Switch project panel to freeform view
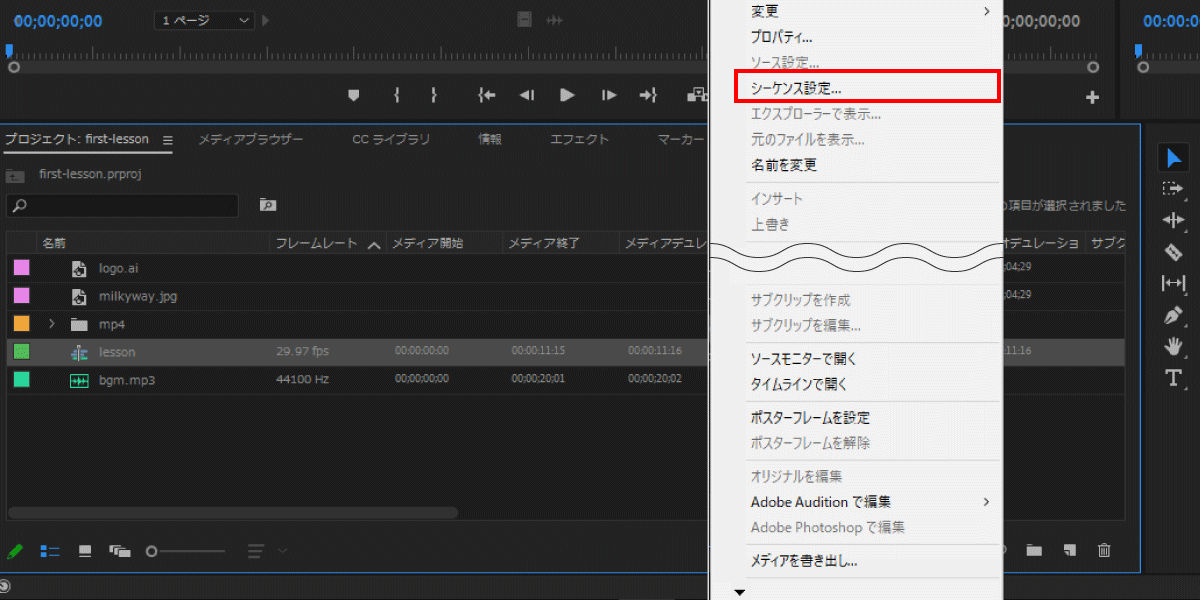 120,551
